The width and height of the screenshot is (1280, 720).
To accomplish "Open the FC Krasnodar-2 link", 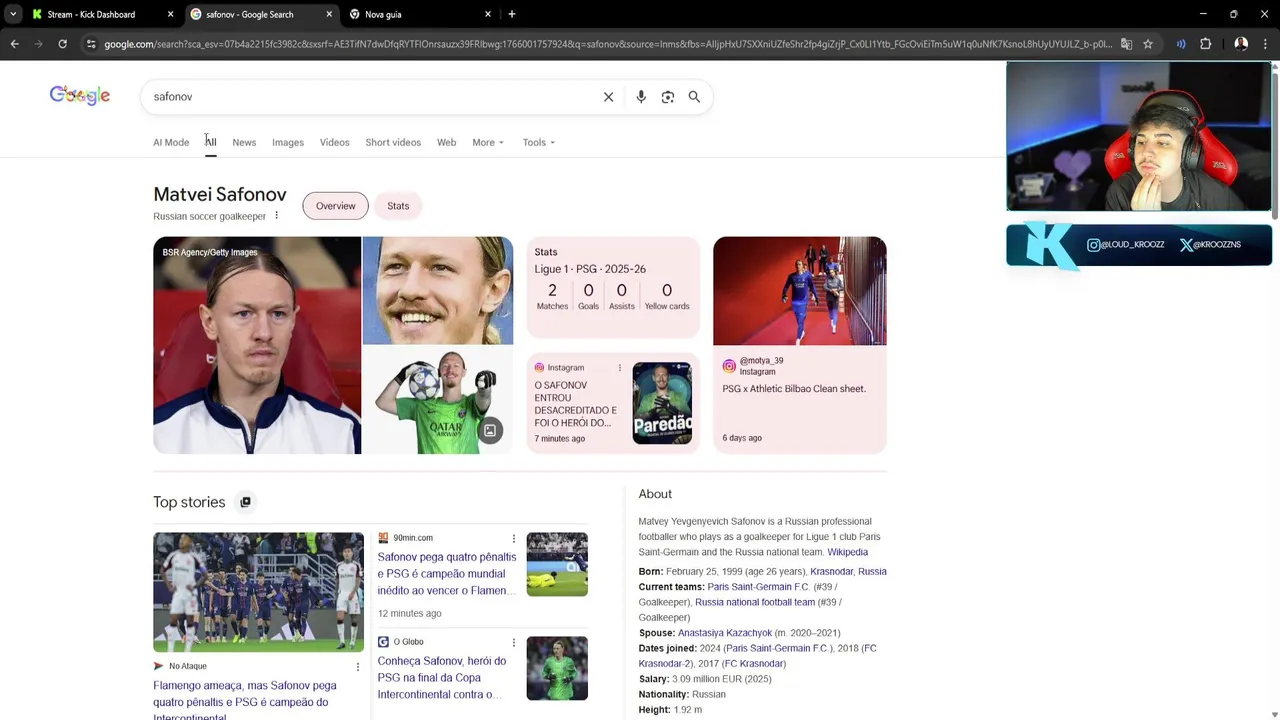I will click(x=758, y=656).
